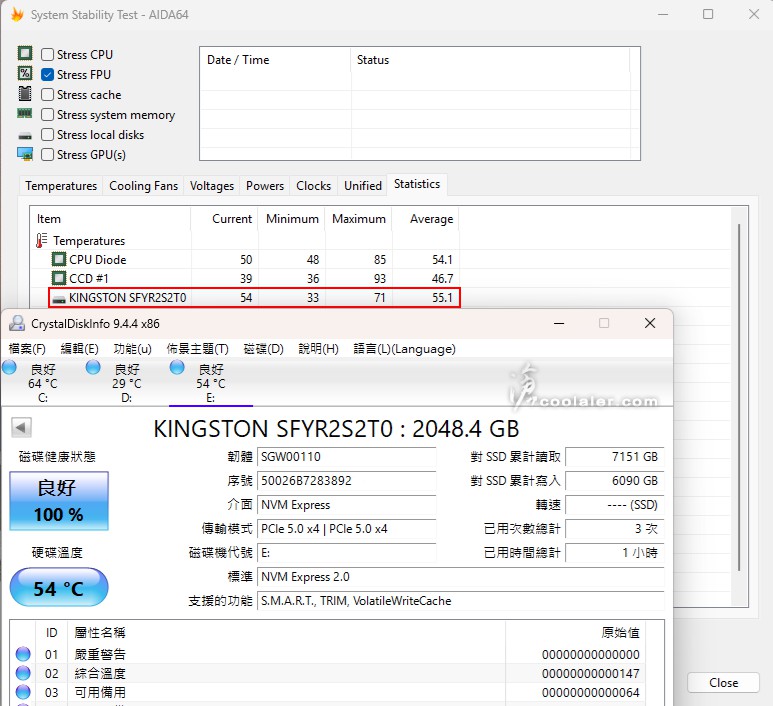
Task: Click the AIDA64 flame title icon
Action: click(17, 14)
